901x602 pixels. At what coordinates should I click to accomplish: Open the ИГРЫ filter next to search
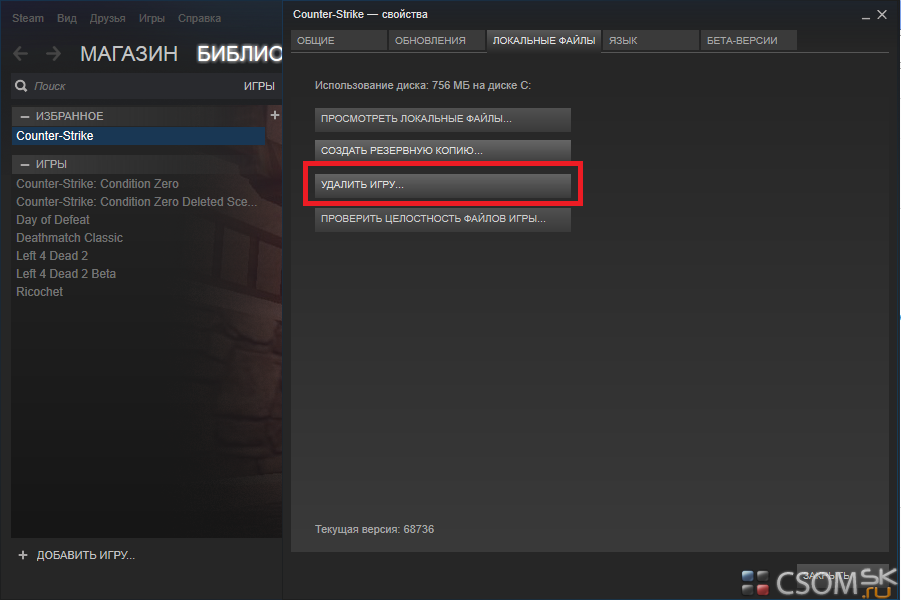pyautogui.click(x=259, y=87)
